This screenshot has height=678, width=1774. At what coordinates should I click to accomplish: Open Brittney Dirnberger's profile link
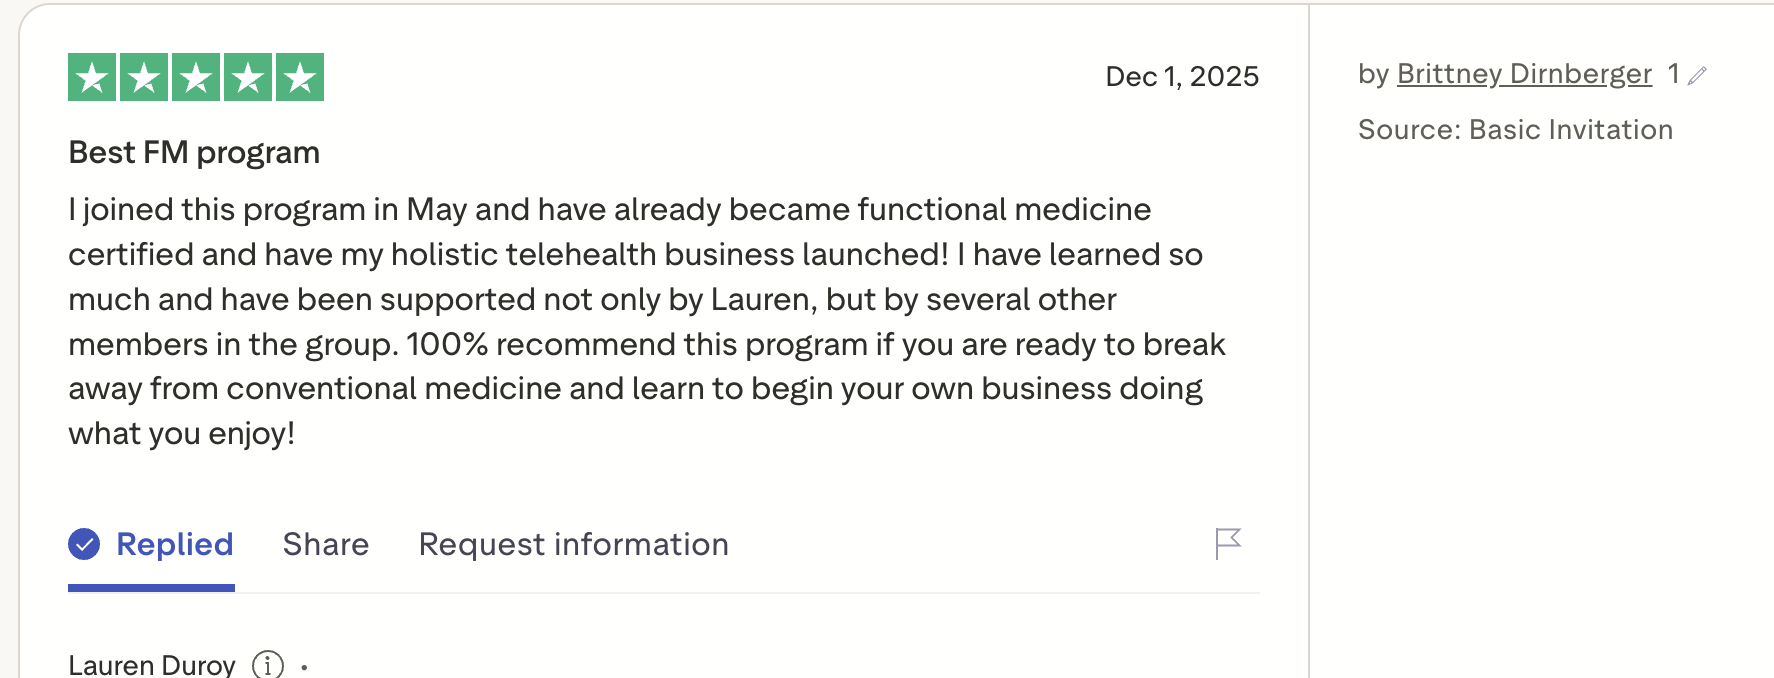(x=1524, y=74)
